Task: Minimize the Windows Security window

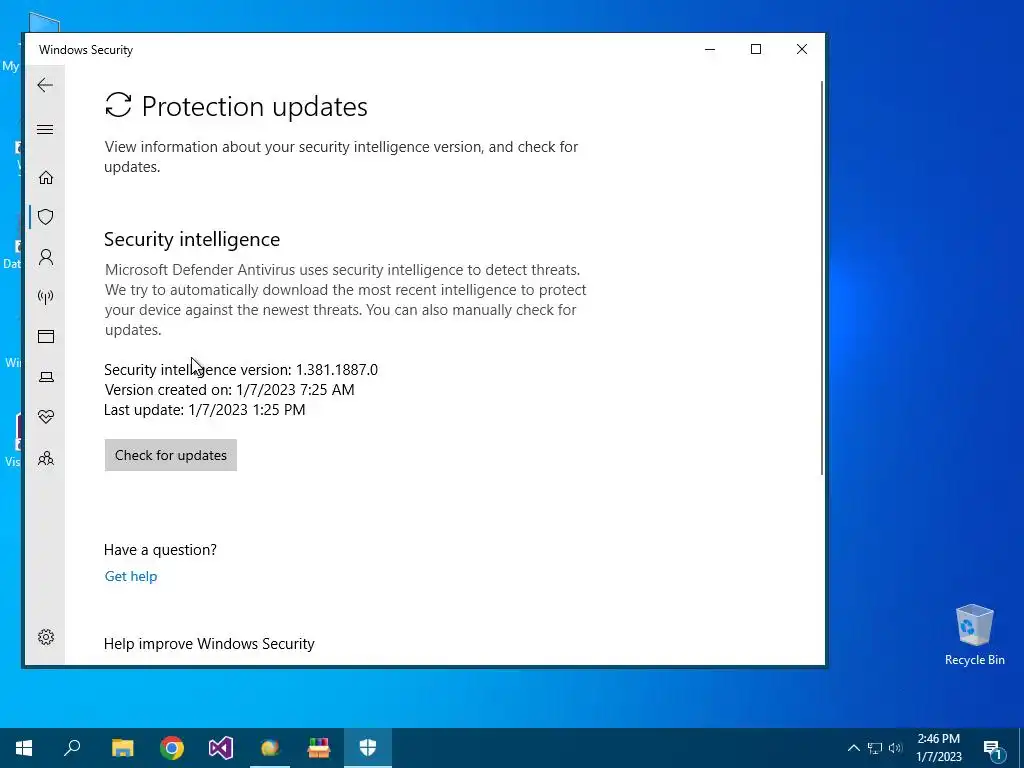Action: tap(710, 49)
